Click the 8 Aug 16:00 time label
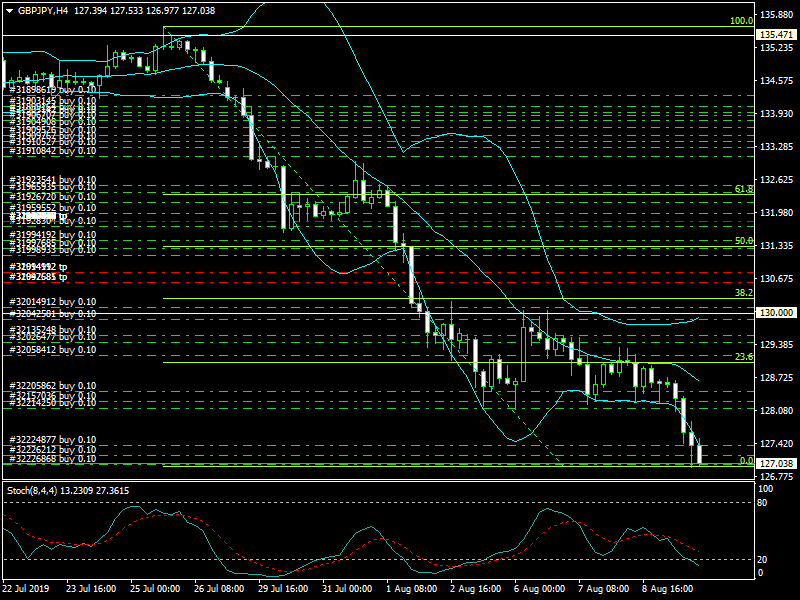 click(x=667, y=589)
